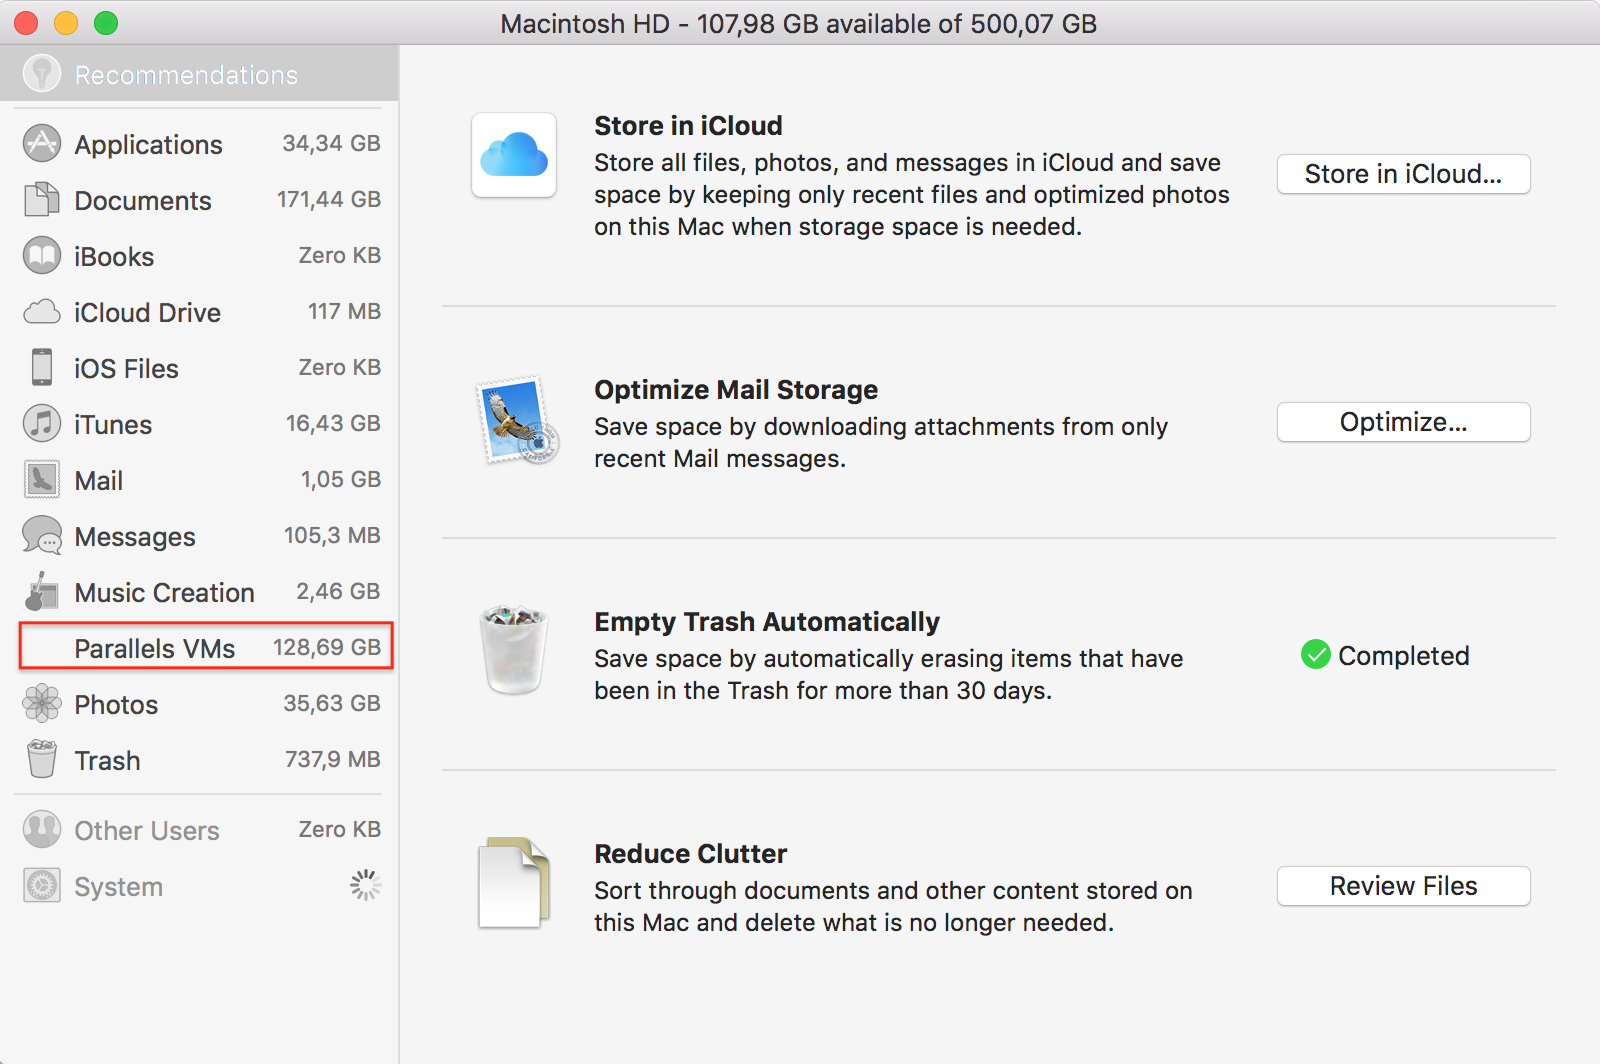Open the iBooks category icon

[x=42, y=256]
